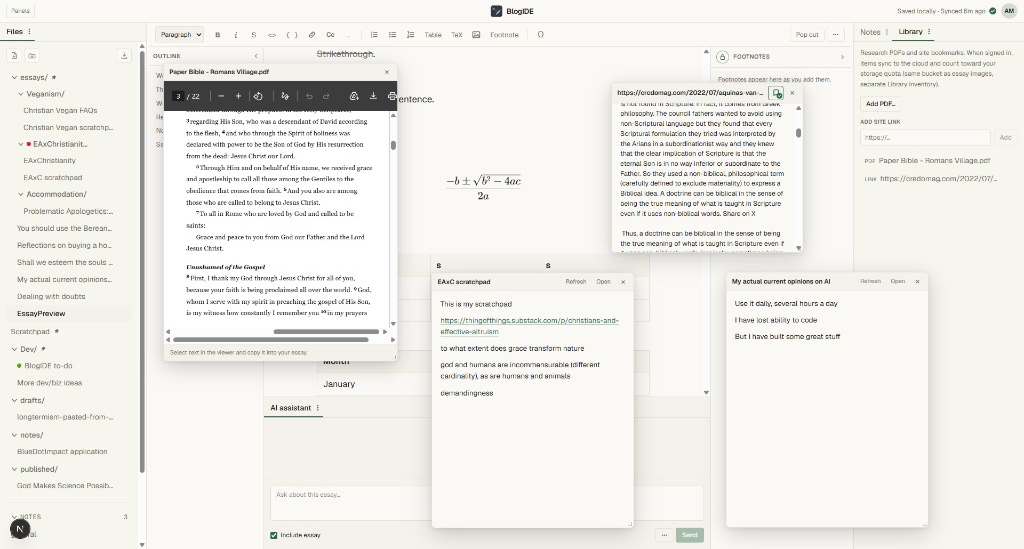
Task: Collapse the Accommodation/ folder
Action: click(x=20, y=194)
